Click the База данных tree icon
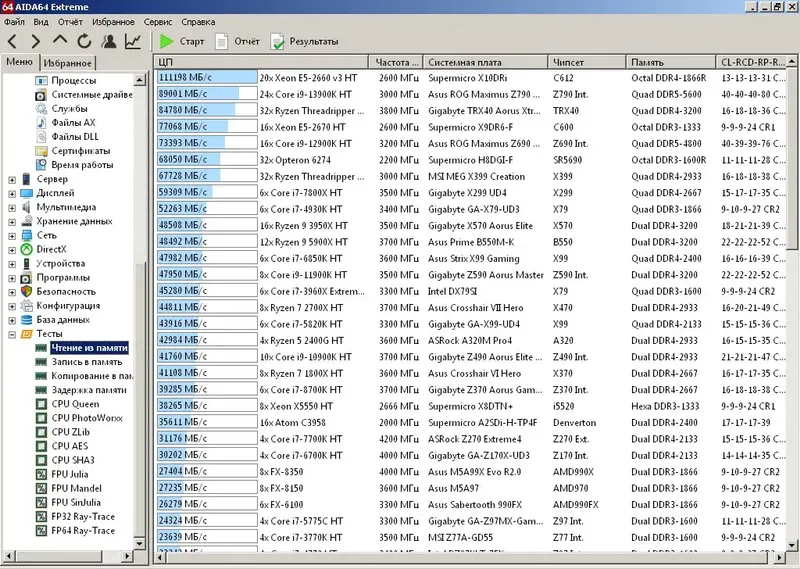The height and width of the screenshot is (569, 800). pyautogui.click(x=27, y=320)
